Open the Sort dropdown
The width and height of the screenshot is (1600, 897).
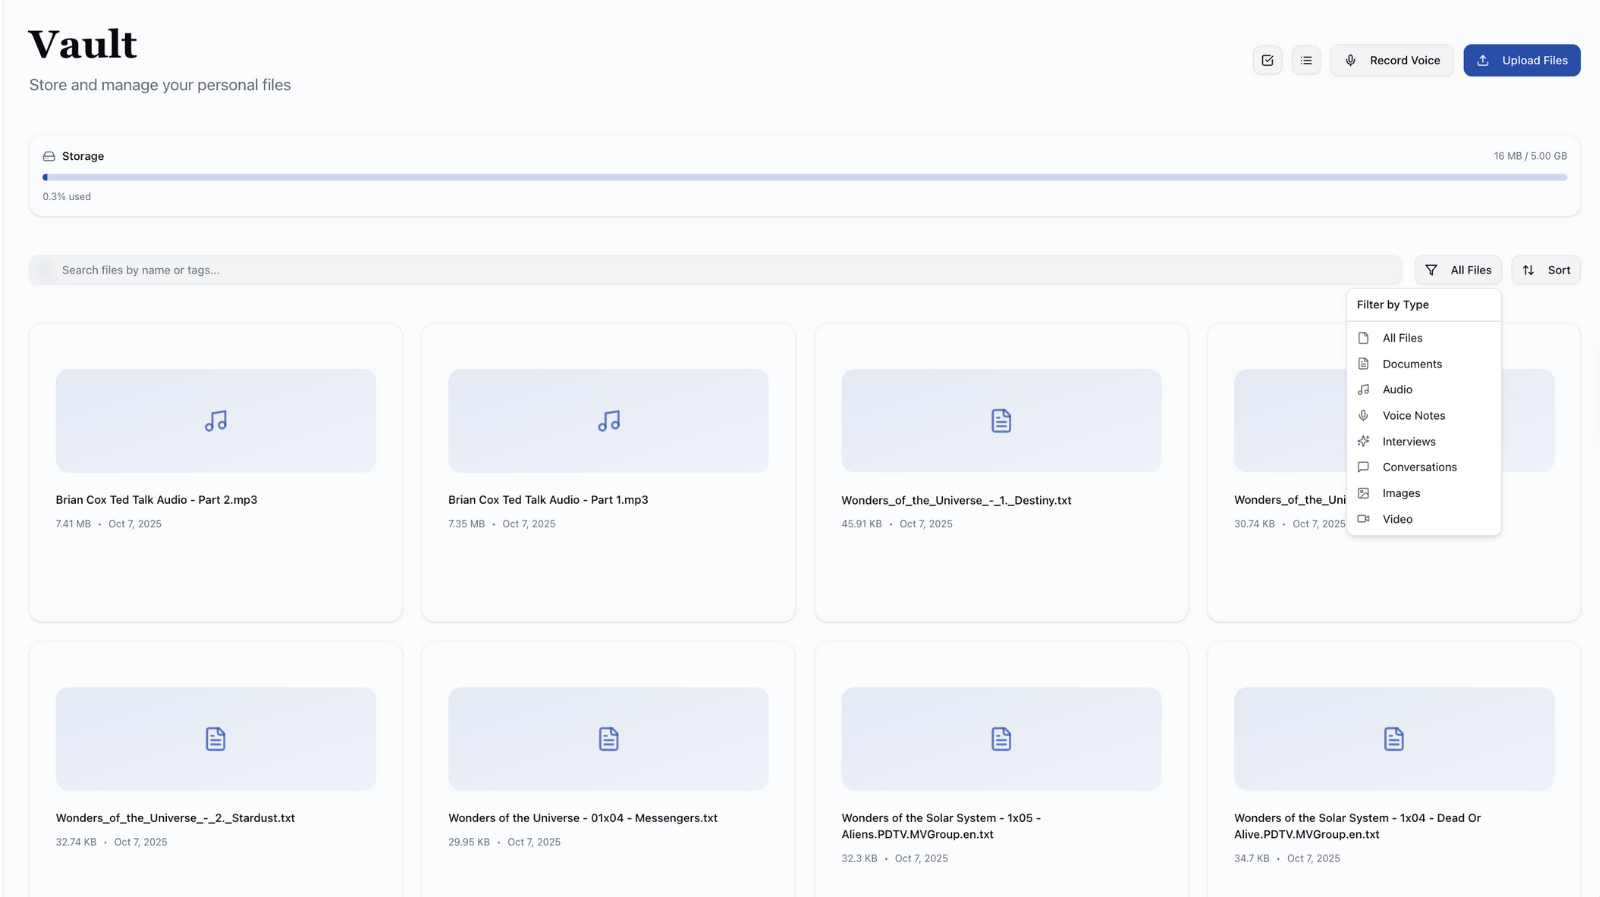coord(1545,270)
